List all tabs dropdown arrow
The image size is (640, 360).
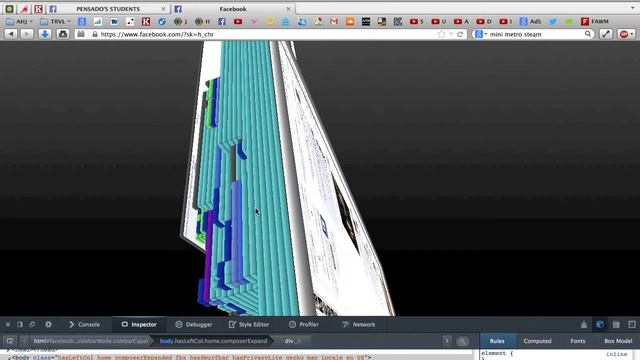(x=632, y=8)
